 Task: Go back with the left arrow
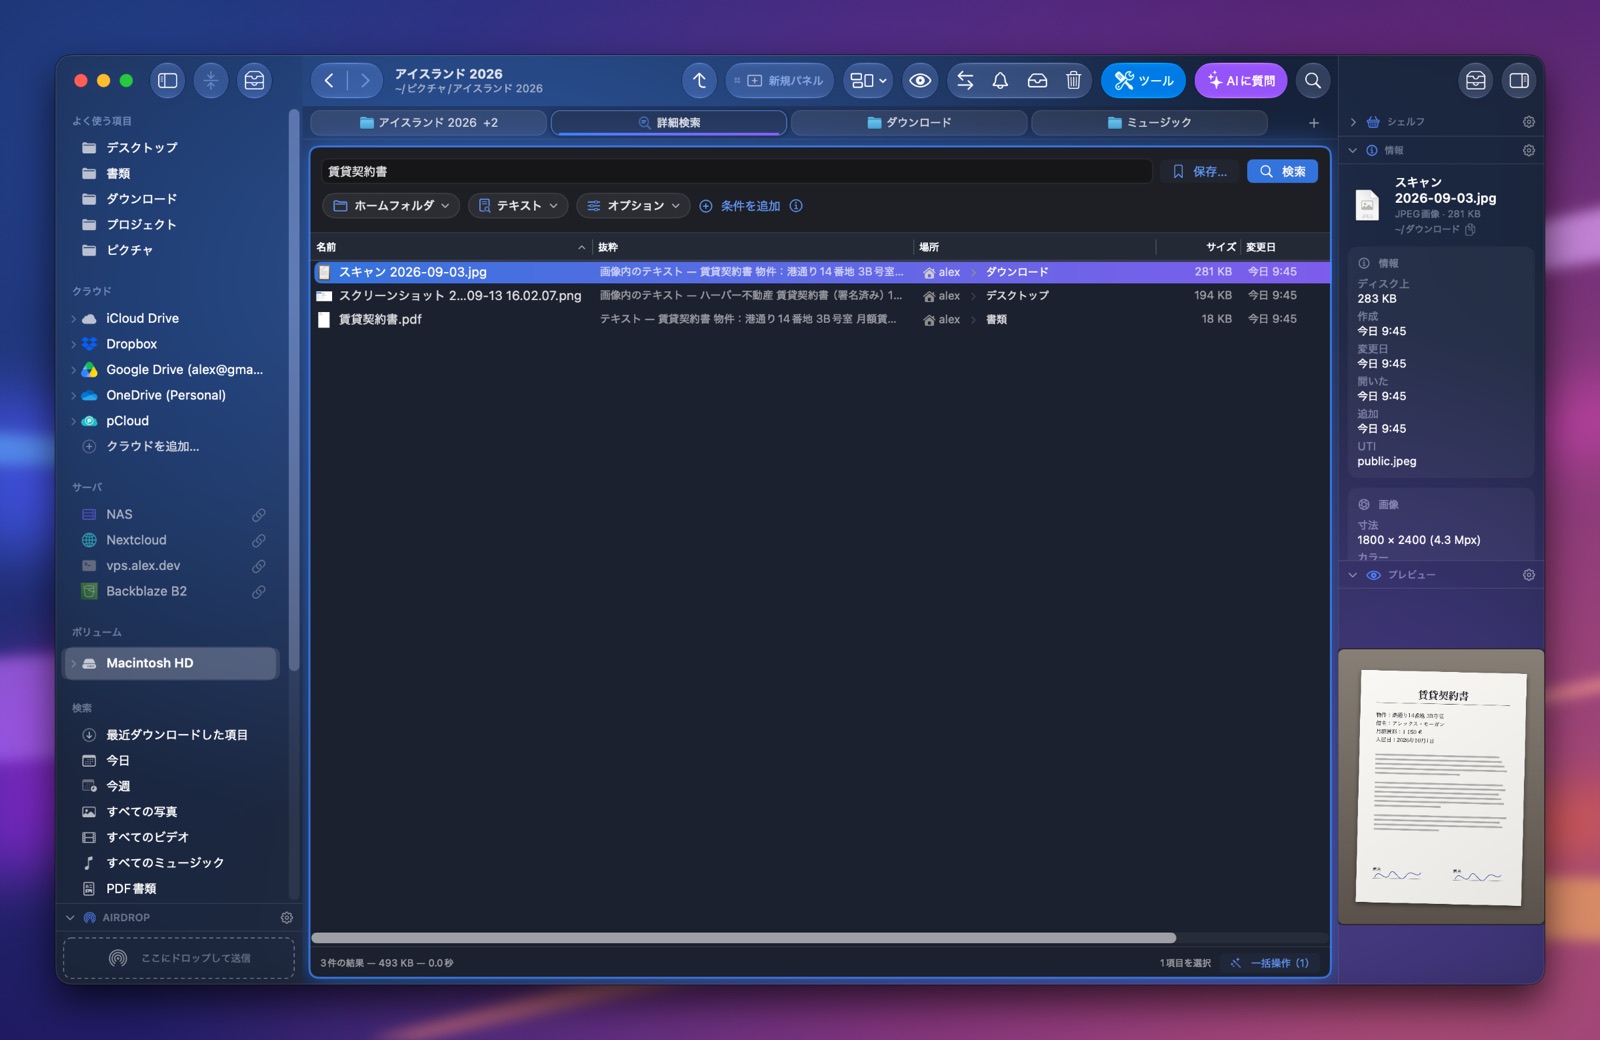click(329, 81)
